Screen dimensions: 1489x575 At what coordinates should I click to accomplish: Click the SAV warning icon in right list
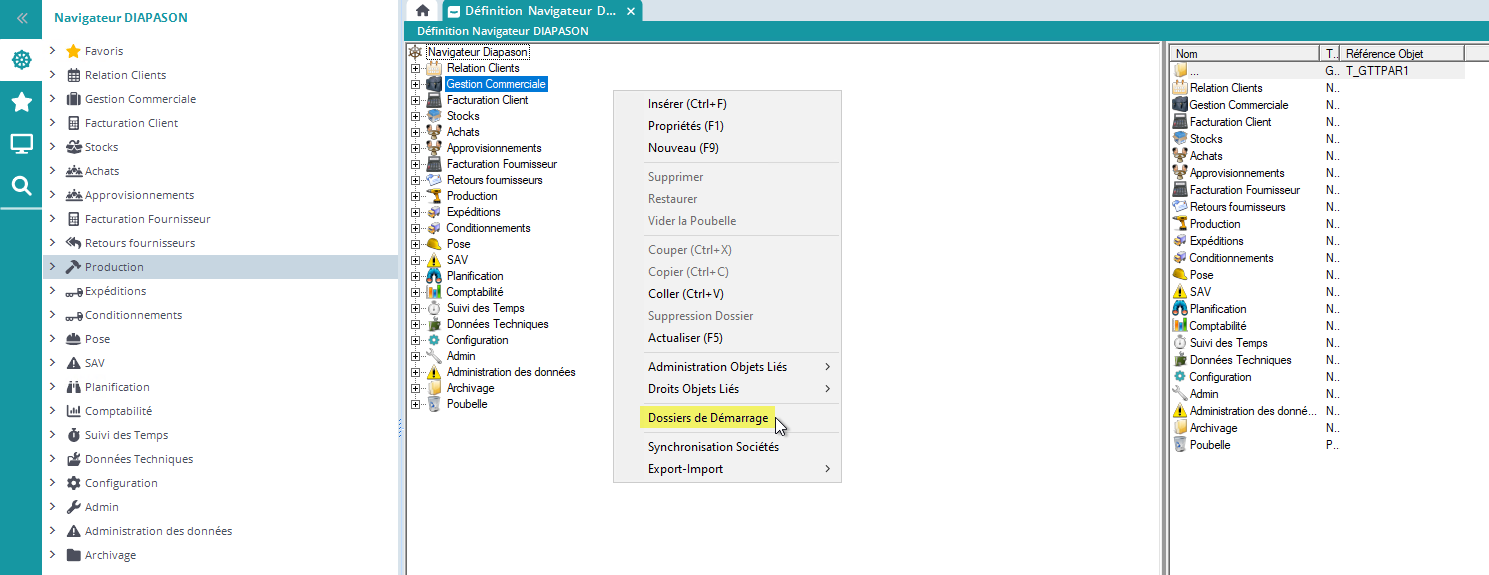(1180, 292)
